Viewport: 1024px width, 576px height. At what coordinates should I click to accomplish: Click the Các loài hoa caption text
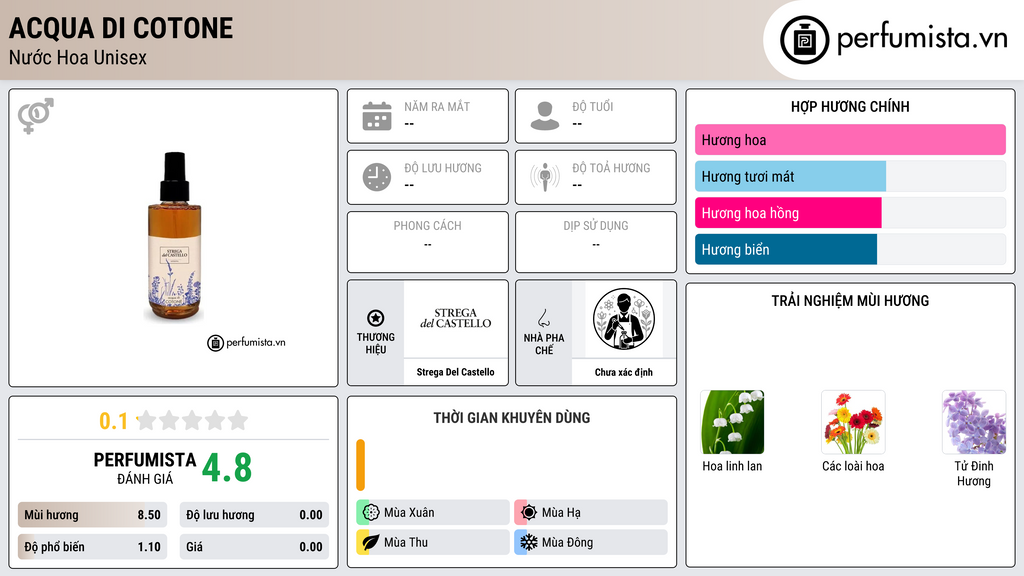853,466
